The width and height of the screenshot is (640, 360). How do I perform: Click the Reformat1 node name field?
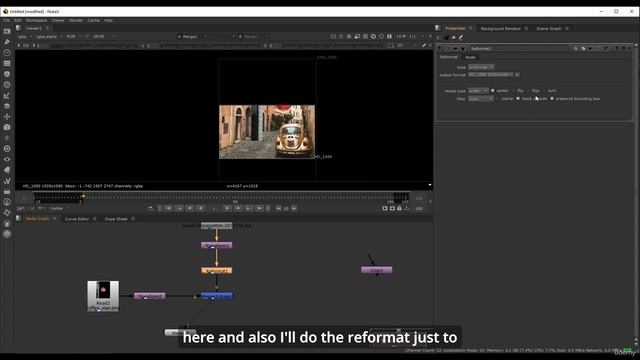coord(518,49)
